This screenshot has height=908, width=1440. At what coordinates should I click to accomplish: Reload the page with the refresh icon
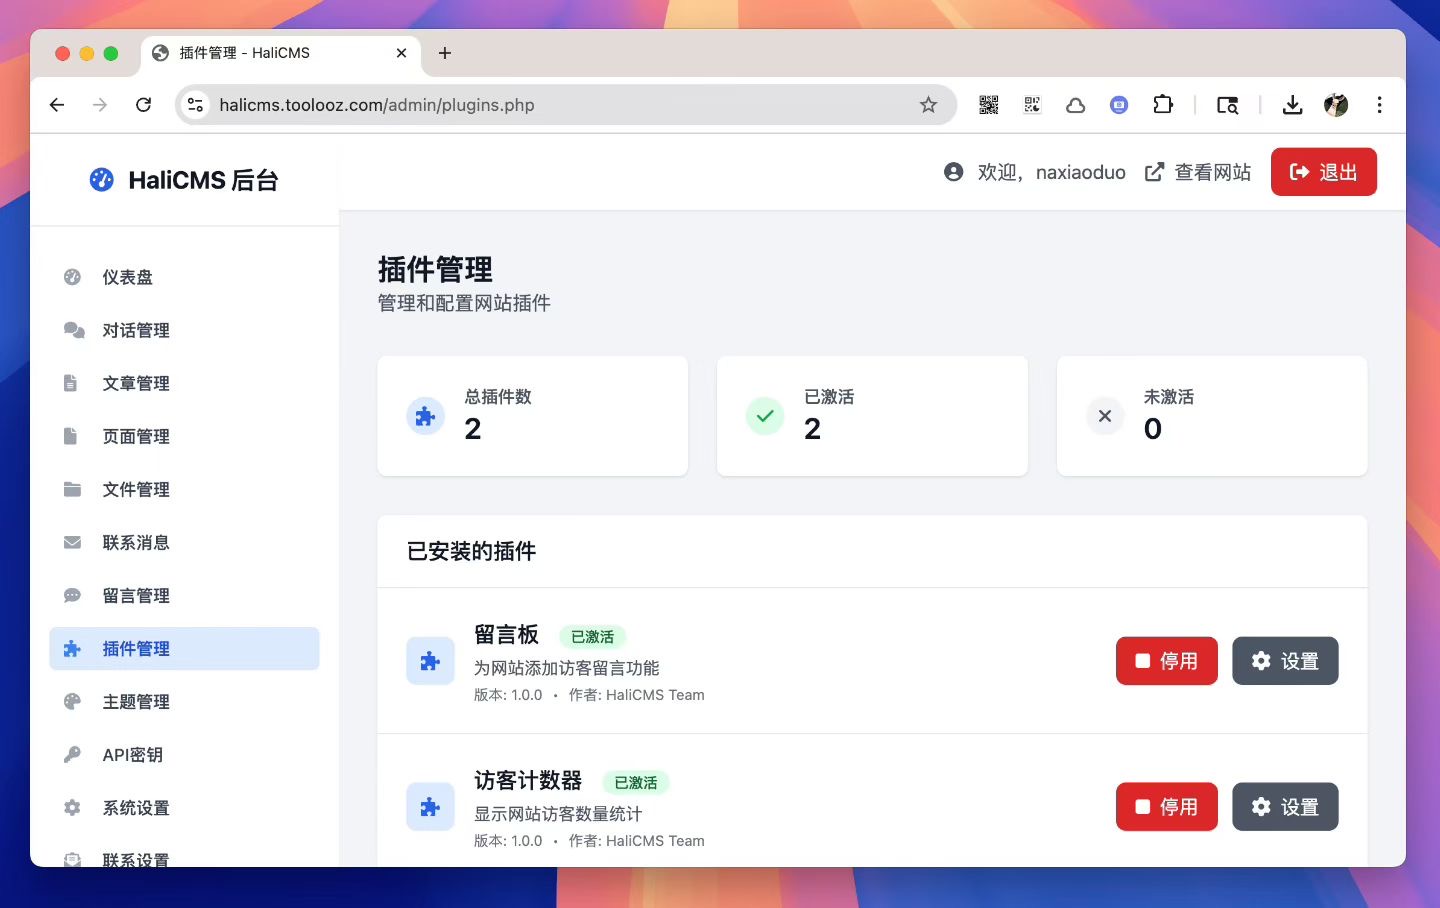pos(144,105)
